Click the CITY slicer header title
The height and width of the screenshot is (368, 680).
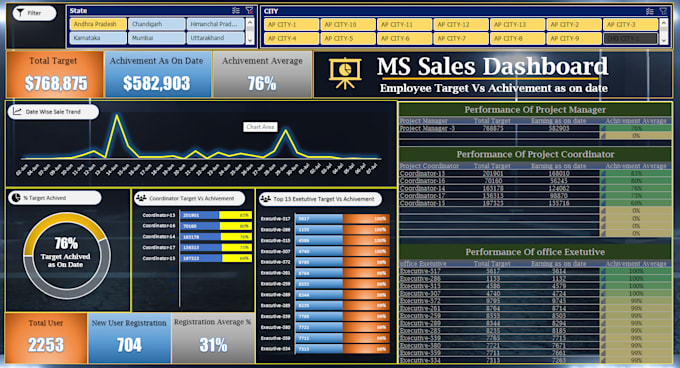271,11
